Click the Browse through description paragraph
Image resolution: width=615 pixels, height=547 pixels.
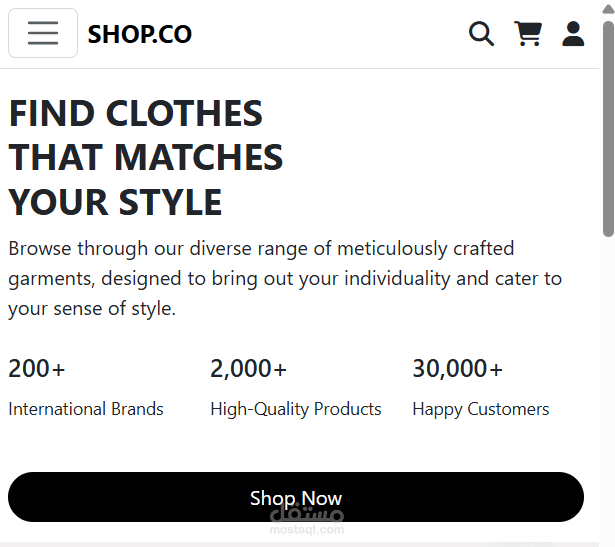[x=285, y=279]
